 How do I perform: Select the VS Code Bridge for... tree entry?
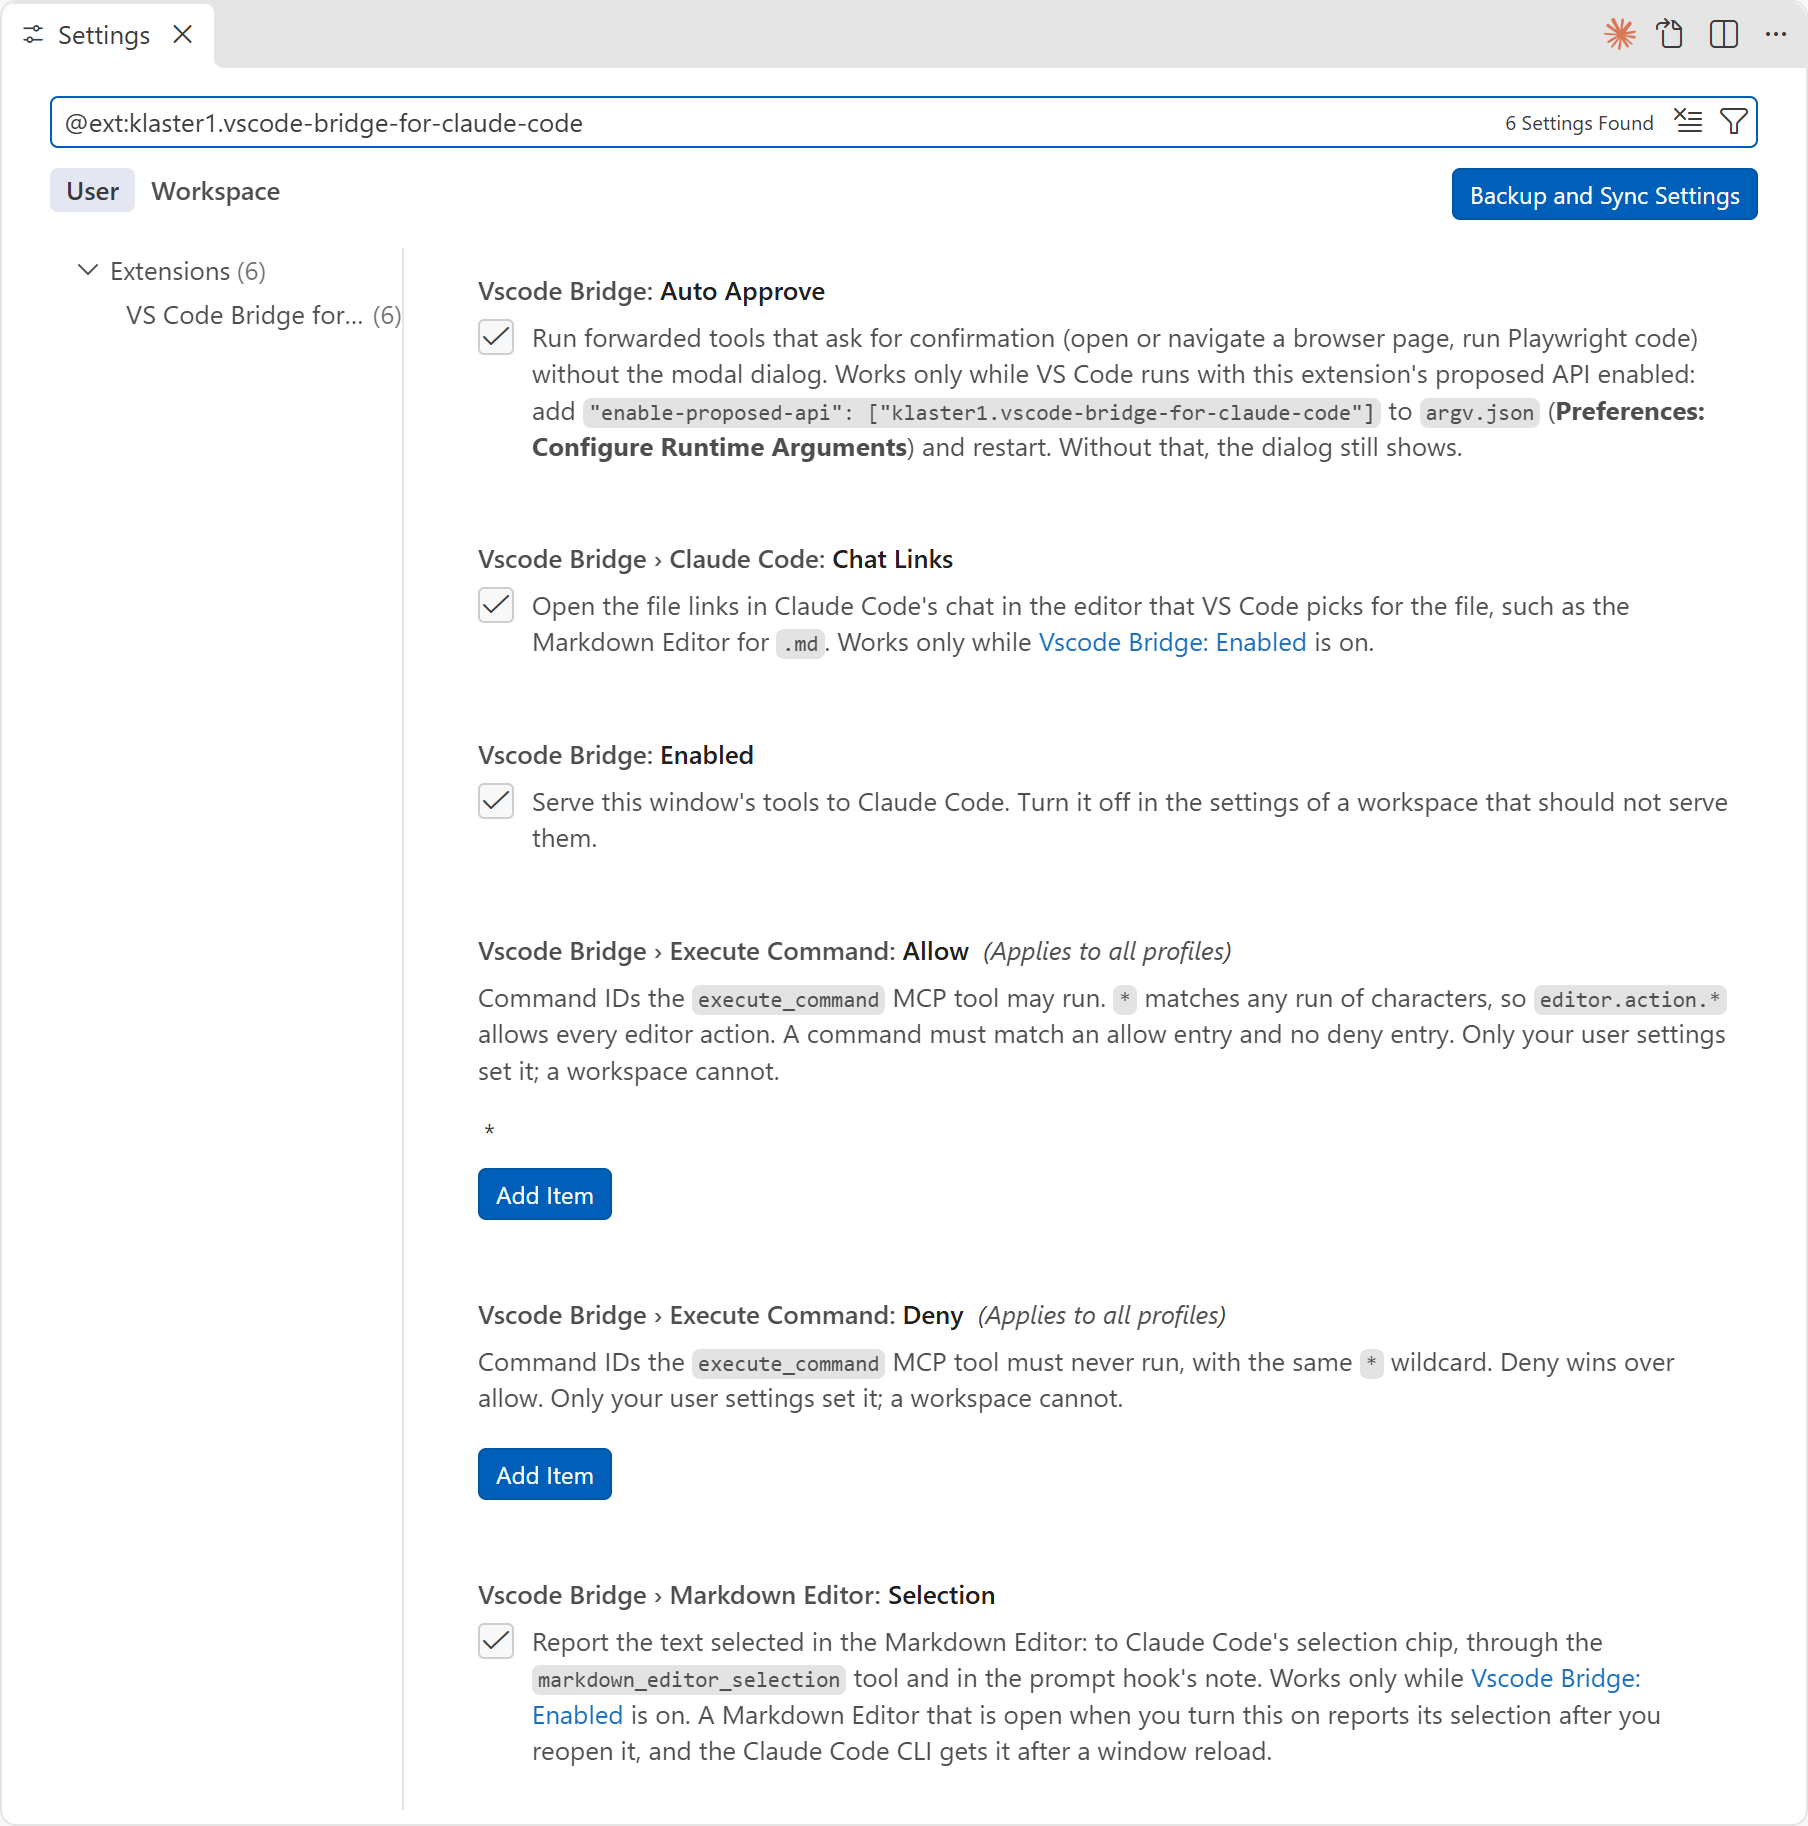pyautogui.click(x=263, y=315)
